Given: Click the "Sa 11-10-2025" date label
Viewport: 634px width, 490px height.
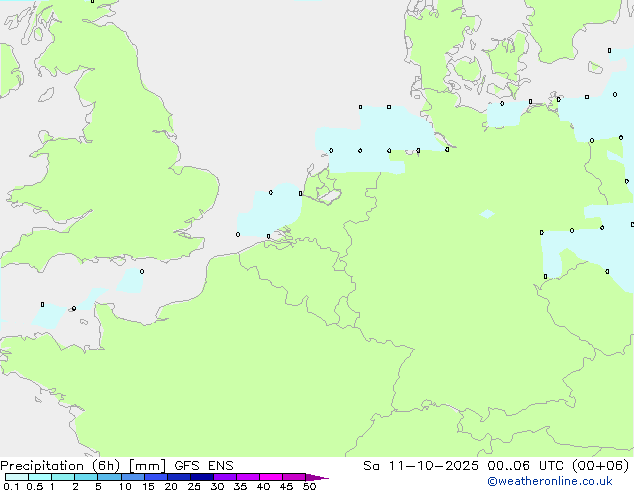Looking at the screenshot, I should [x=410, y=466].
